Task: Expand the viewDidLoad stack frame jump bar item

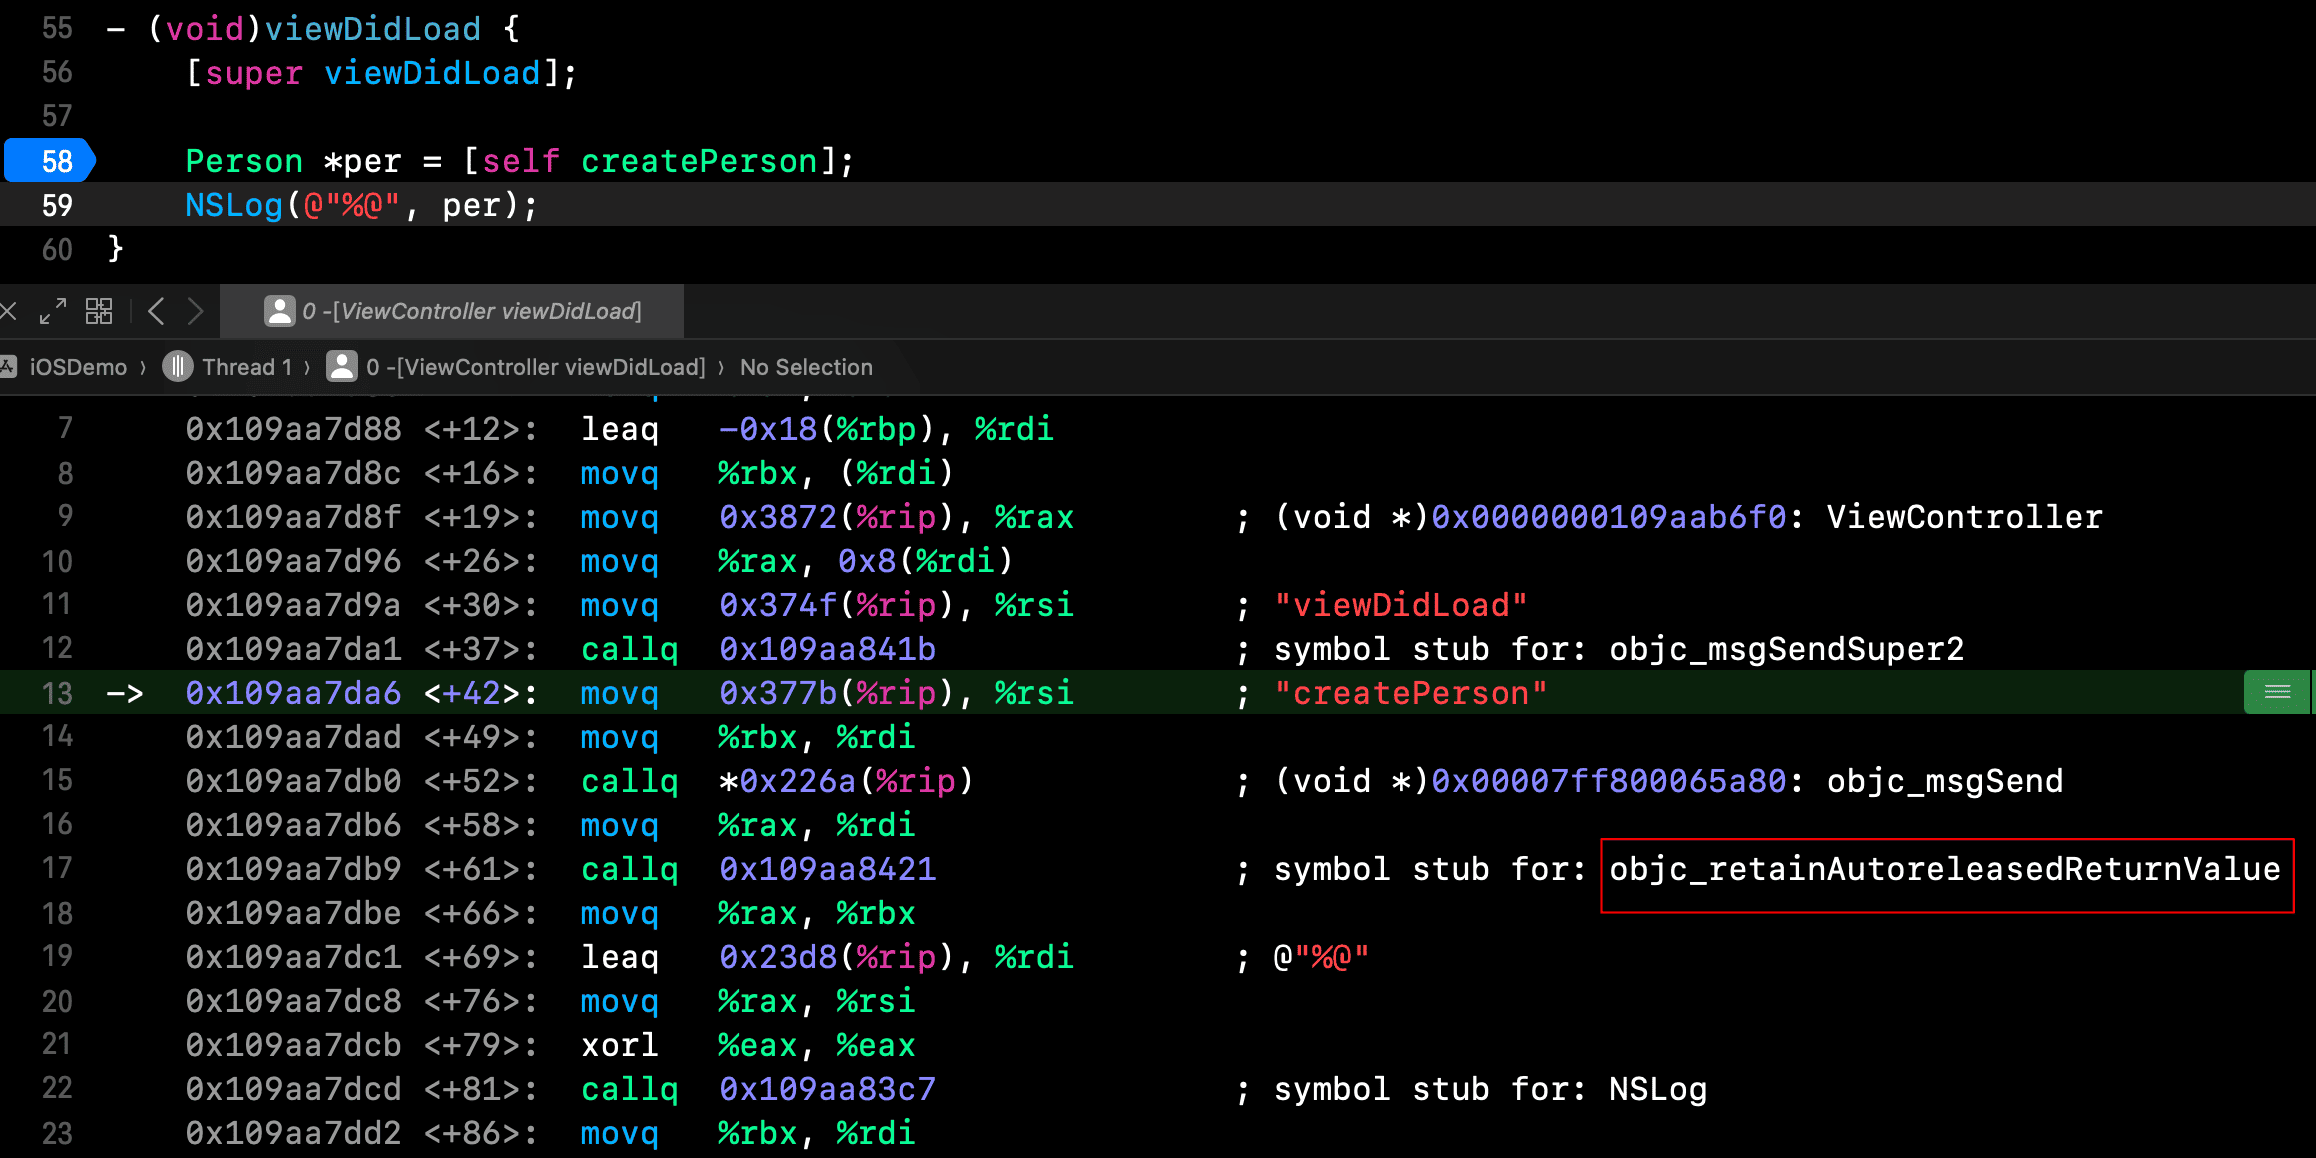Action: (x=535, y=367)
